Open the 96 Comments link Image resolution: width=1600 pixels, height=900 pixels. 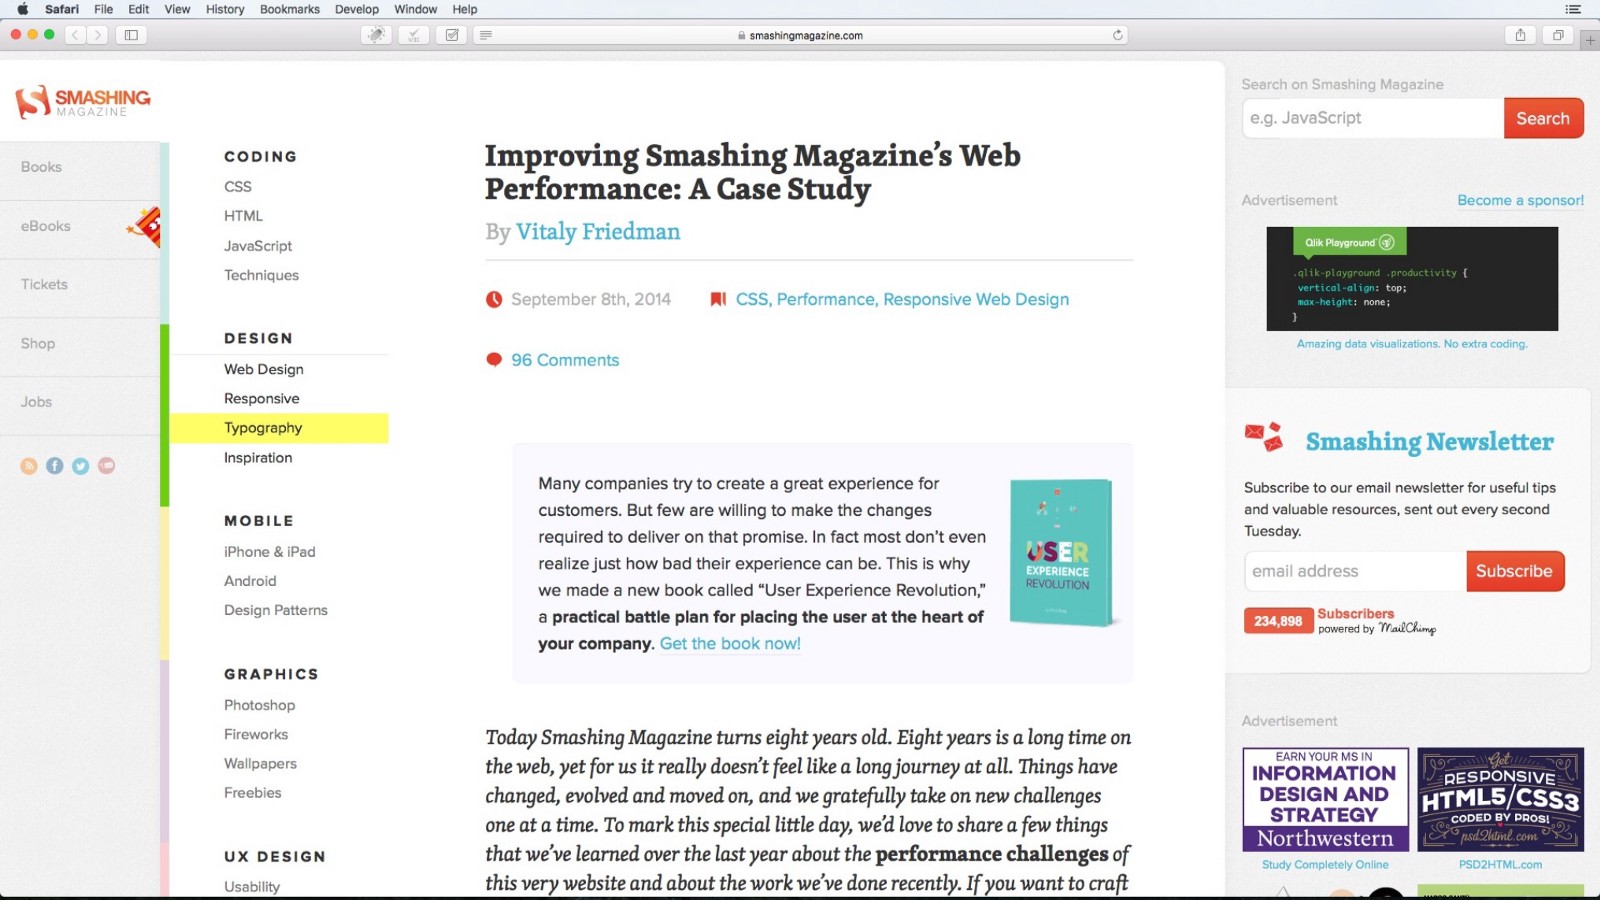pos(565,360)
